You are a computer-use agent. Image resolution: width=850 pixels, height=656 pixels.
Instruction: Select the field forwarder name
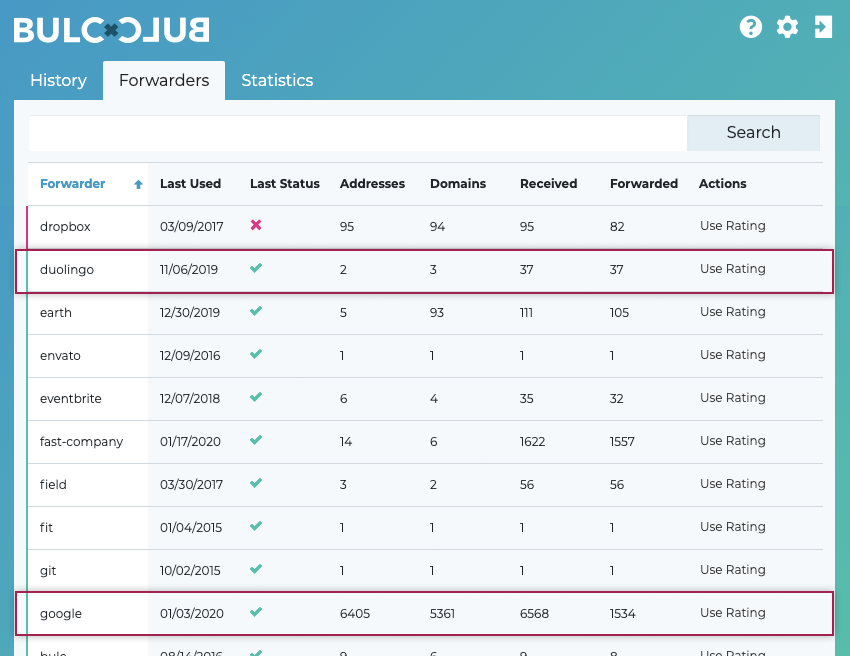53,485
